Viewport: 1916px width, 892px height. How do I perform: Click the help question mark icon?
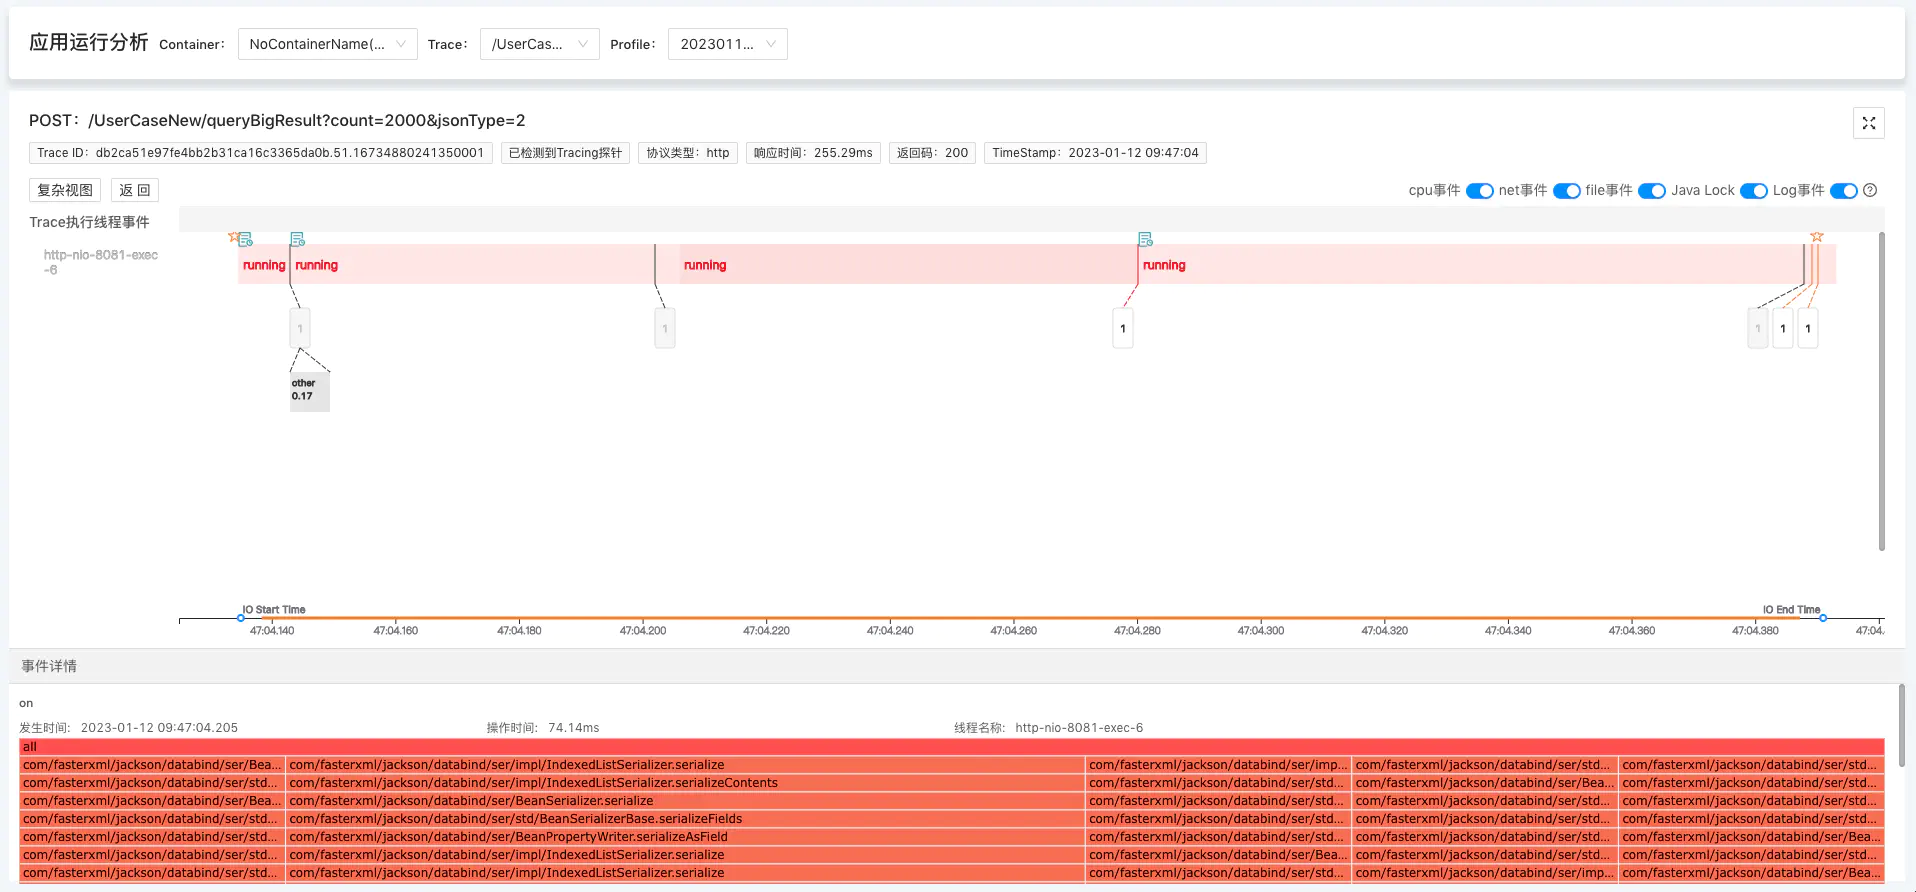click(x=1870, y=190)
